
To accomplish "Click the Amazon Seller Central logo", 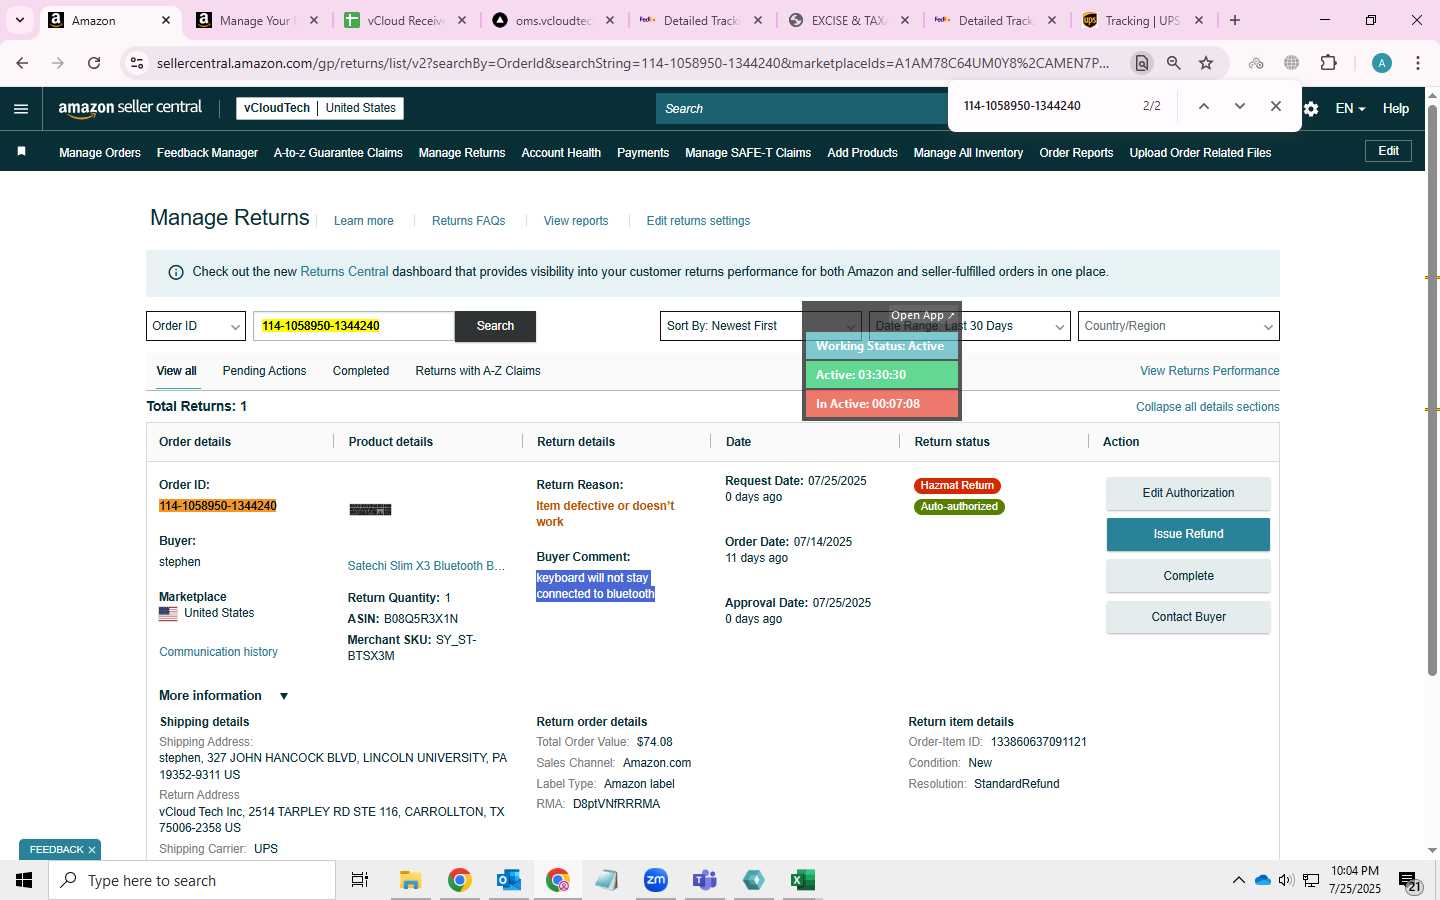I will (130, 108).
